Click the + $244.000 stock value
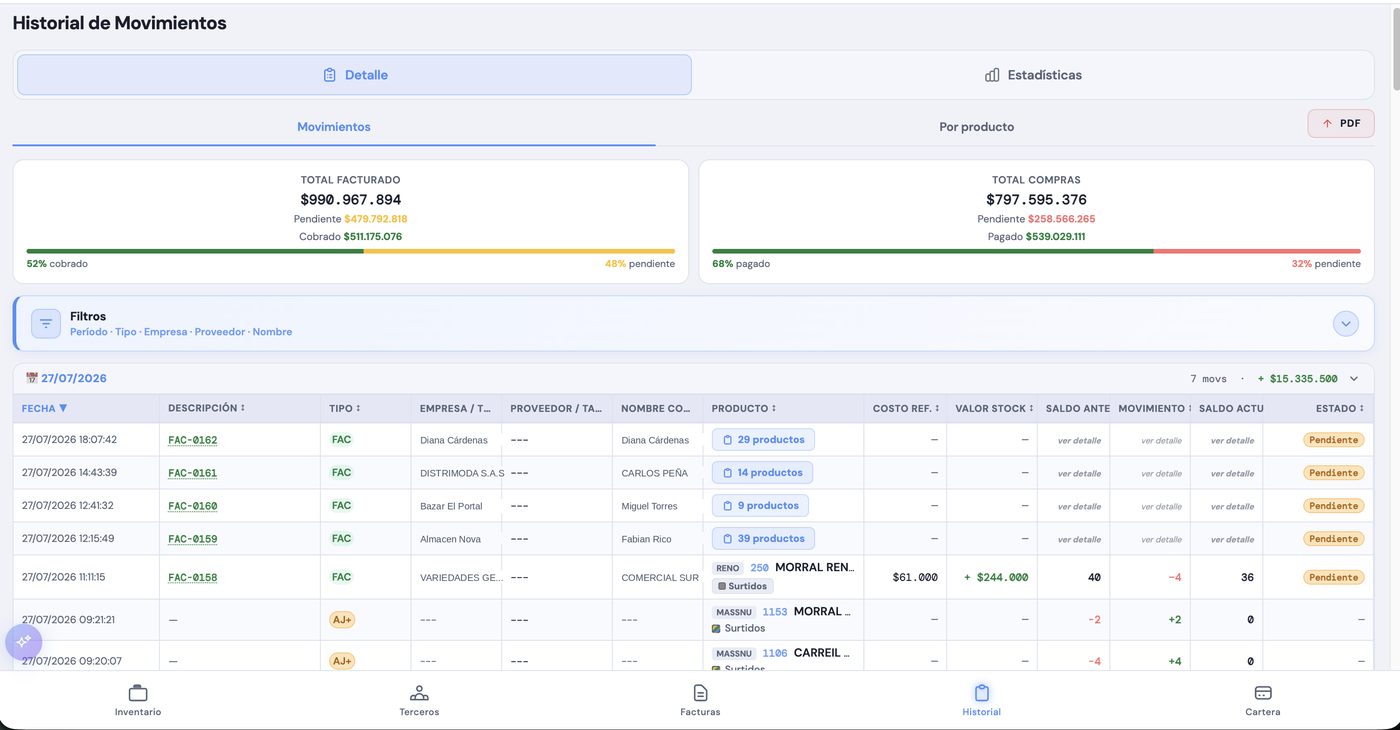The width and height of the screenshot is (1400, 730). pos(995,577)
